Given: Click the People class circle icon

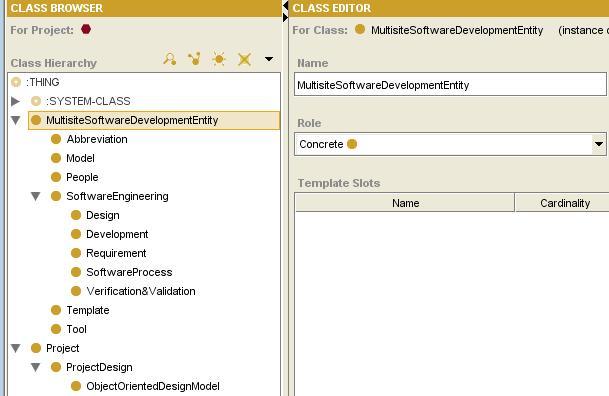Looking at the screenshot, I should click(56, 177).
